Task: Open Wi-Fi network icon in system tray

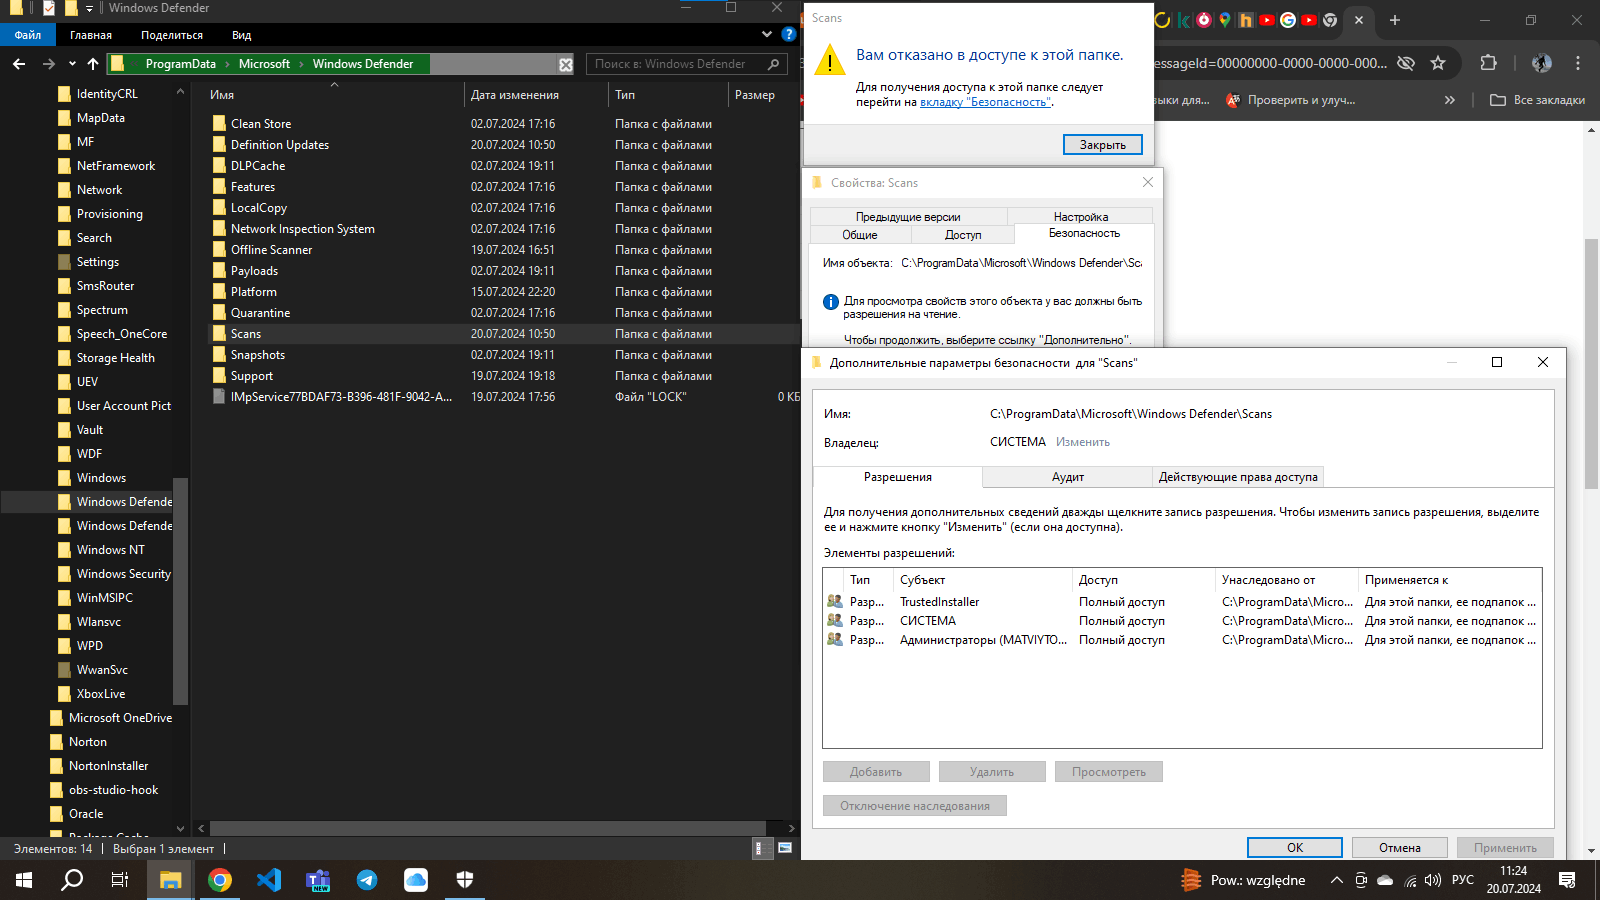Action: [1410, 880]
